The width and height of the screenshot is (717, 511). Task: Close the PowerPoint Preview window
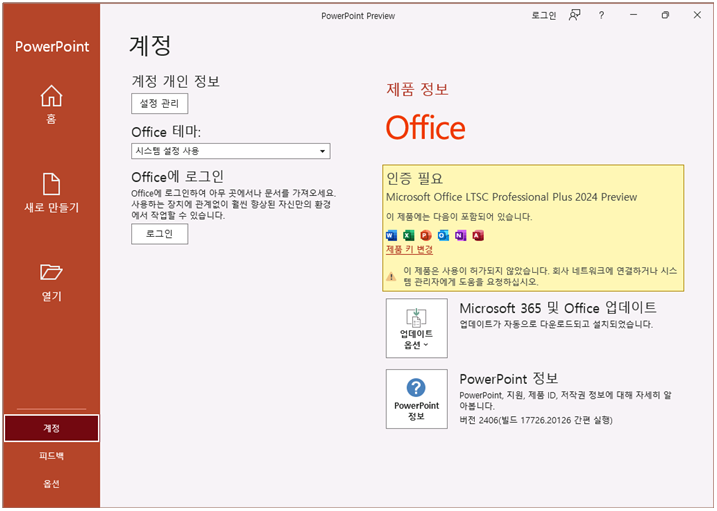pyautogui.click(x=697, y=15)
